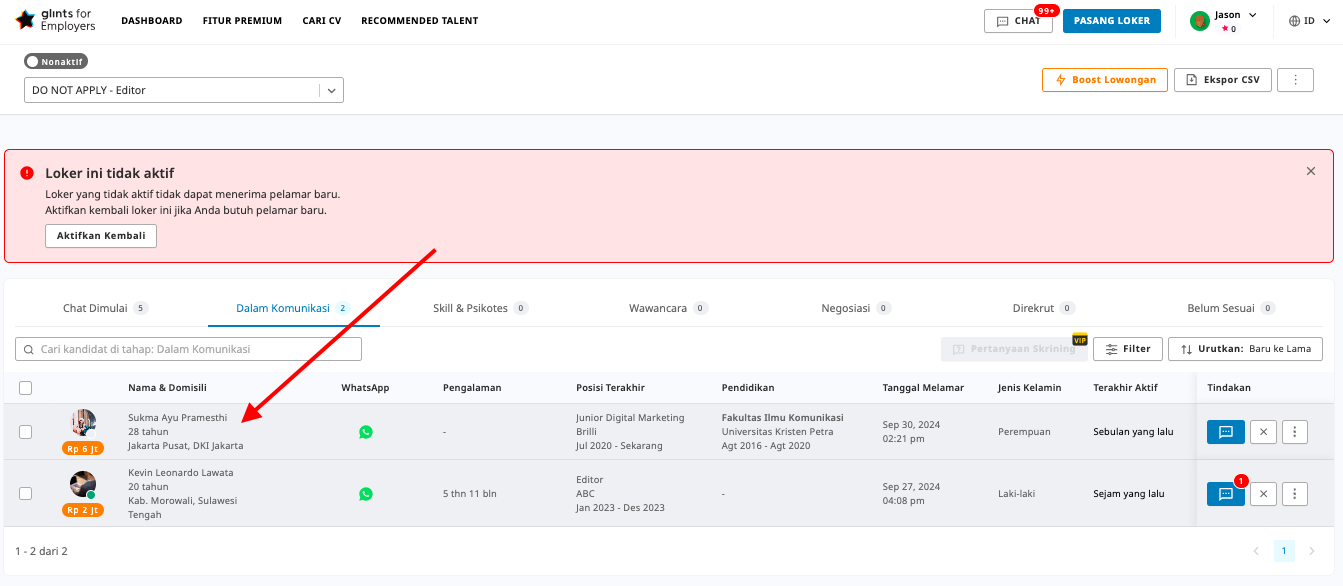Click the Pasang Loker button
Screen dimensions: 1343x586
coord(1111,21)
